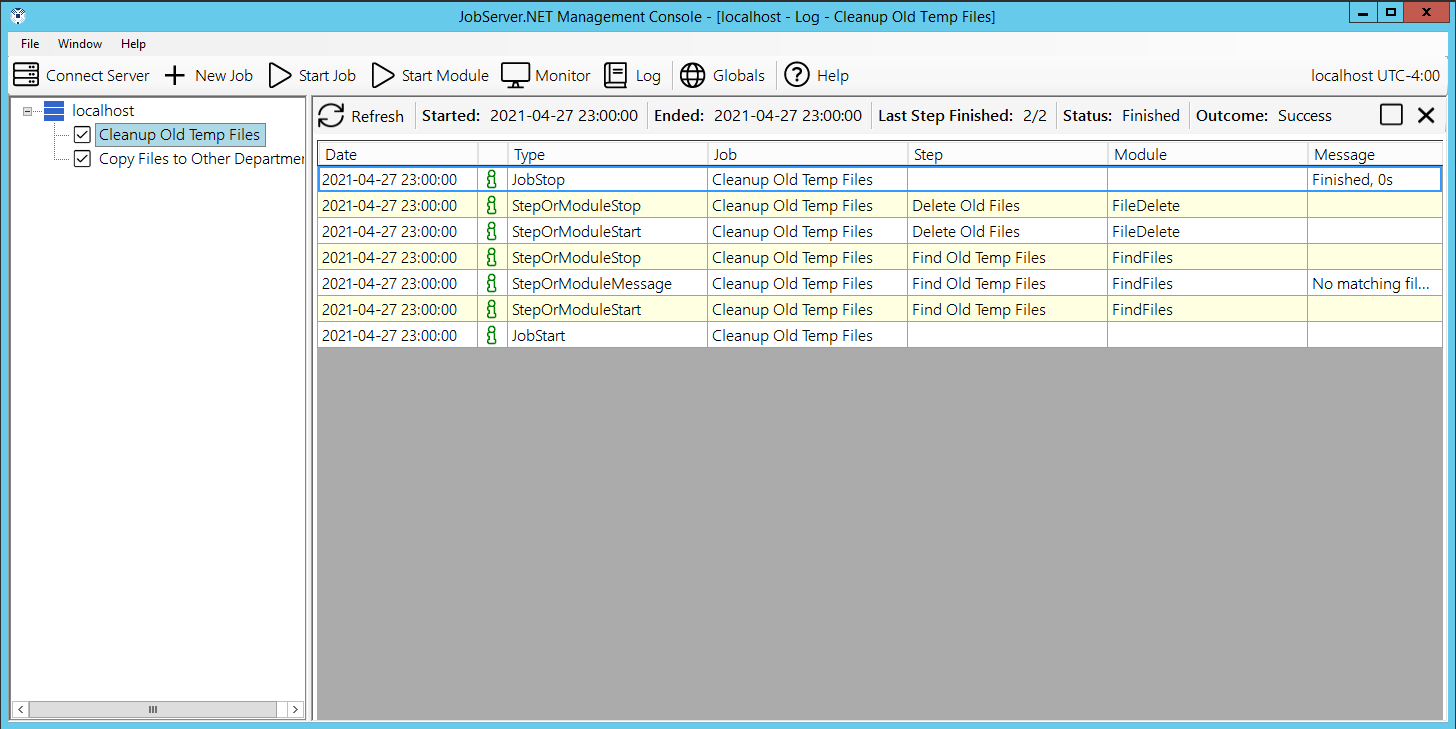
Task: Refresh the log view
Action: click(331, 116)
